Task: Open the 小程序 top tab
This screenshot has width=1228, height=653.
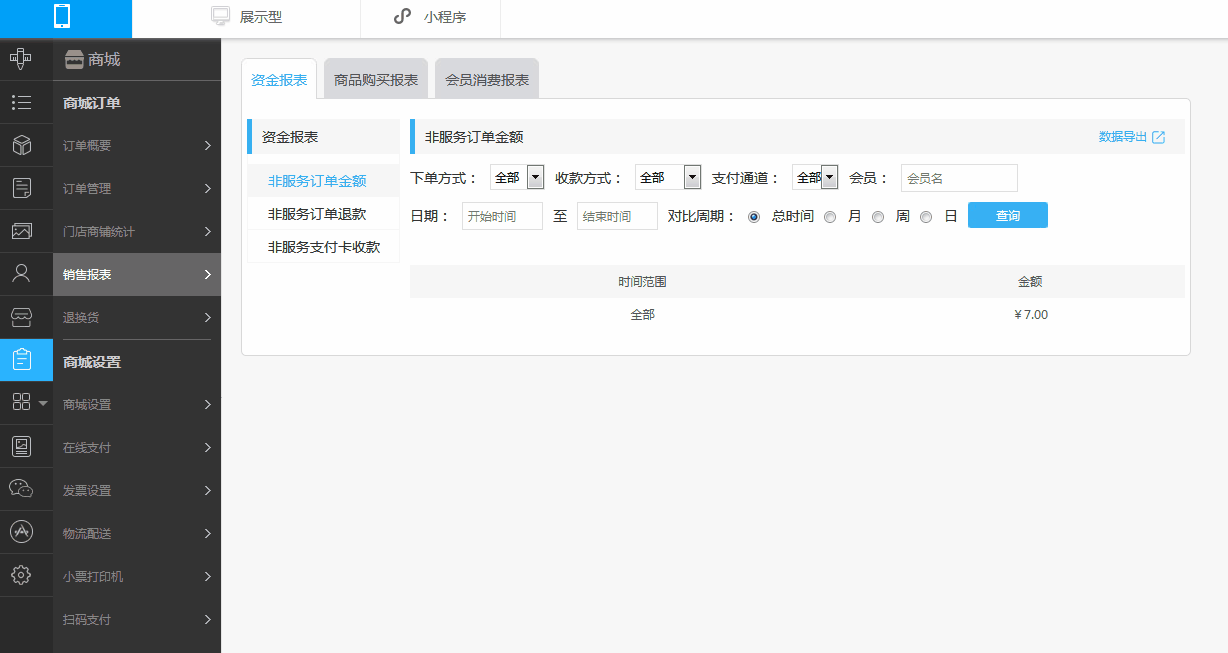Action: [x=430, y=17]
